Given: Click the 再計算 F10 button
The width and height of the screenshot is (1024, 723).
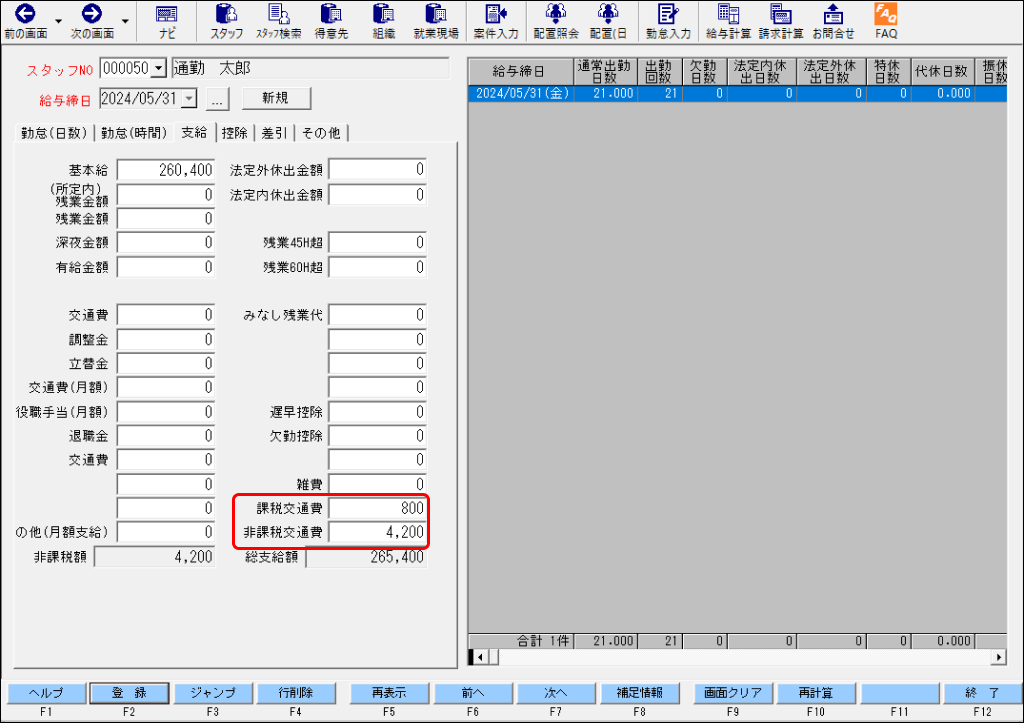Looking at the screenshot, I should coord(816,693).
